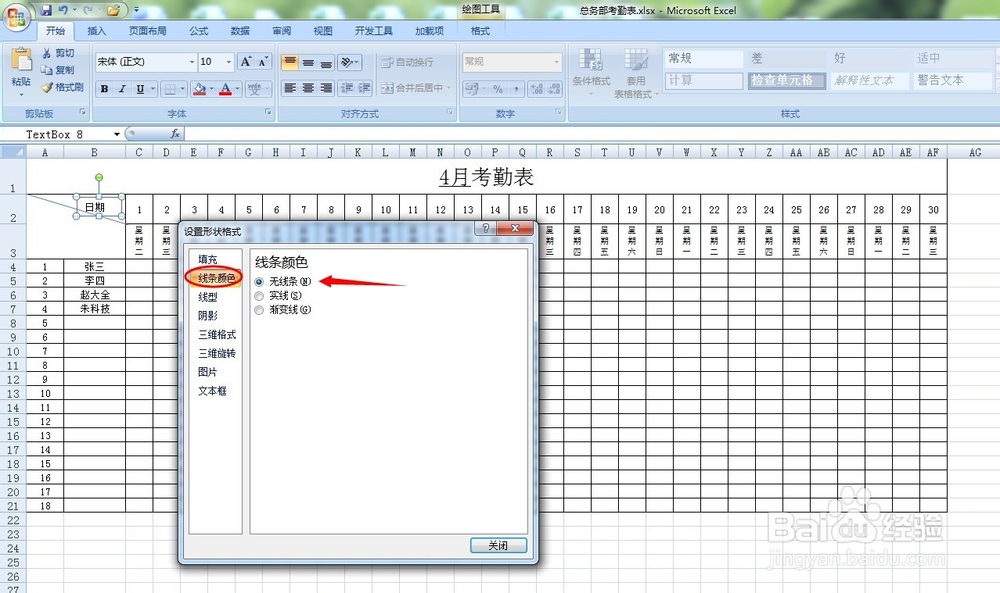This screenshot has height=593, width=1000.
Task: Click the font color A icon
Action: click(x=225, y=89)
